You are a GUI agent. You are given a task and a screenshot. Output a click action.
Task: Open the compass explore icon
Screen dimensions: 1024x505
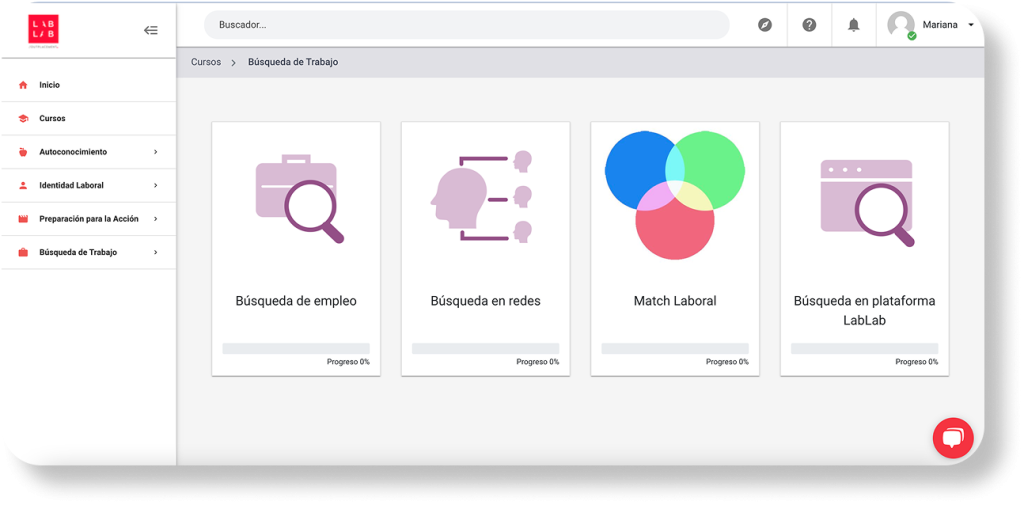coord(765,25)
